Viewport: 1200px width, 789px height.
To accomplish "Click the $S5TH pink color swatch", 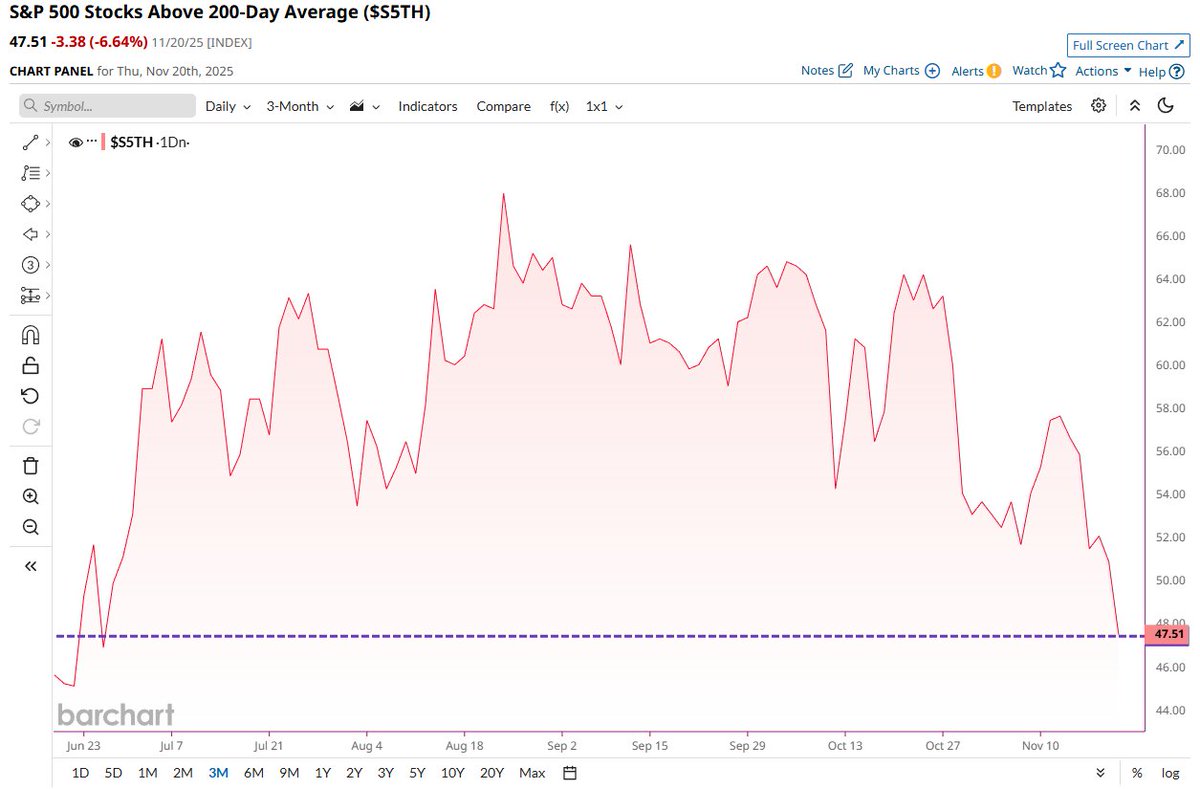I will click(x=103, y=142).
